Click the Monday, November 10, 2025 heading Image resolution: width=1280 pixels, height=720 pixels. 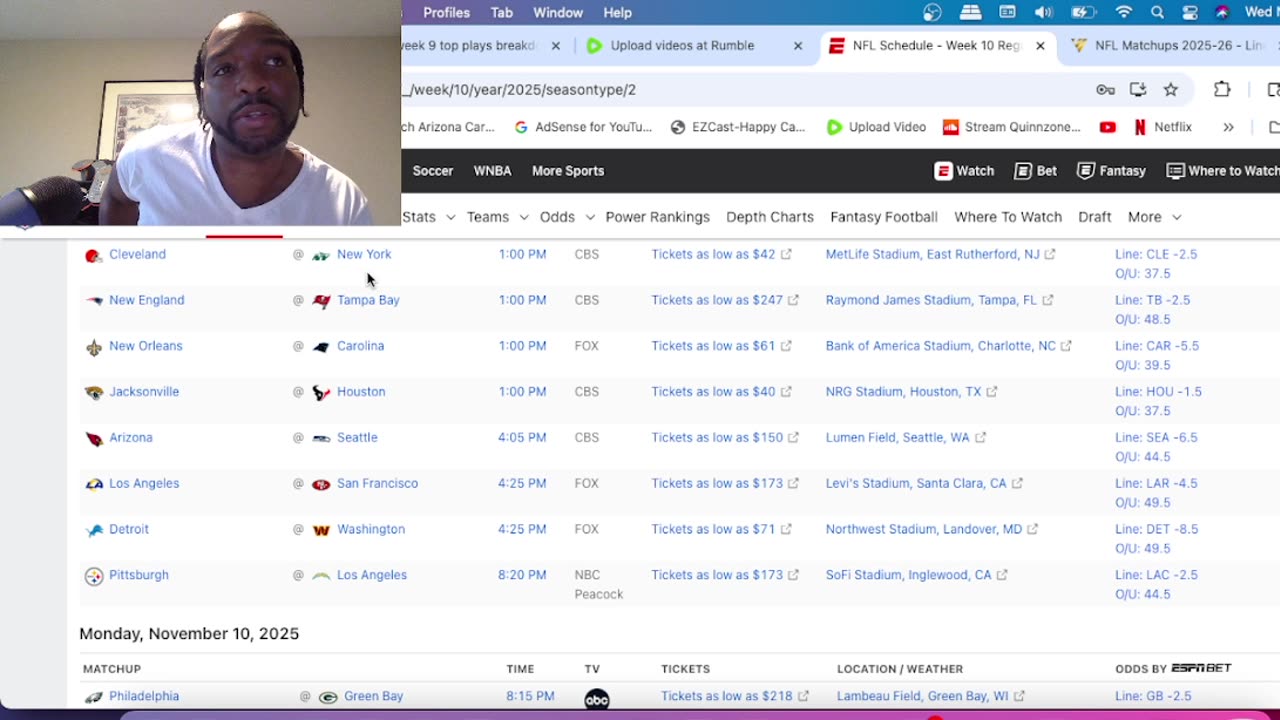(189, 634)
